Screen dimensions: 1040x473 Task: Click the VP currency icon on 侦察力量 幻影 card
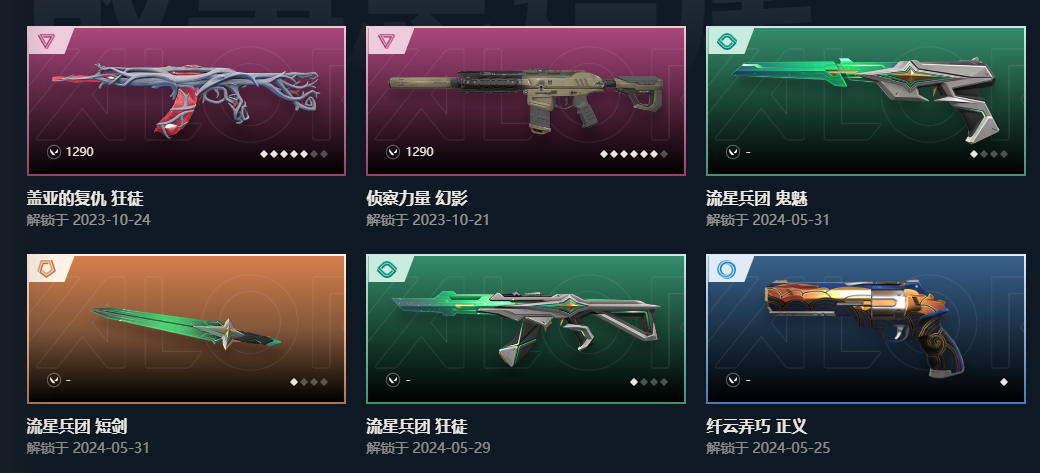[393, 152]
